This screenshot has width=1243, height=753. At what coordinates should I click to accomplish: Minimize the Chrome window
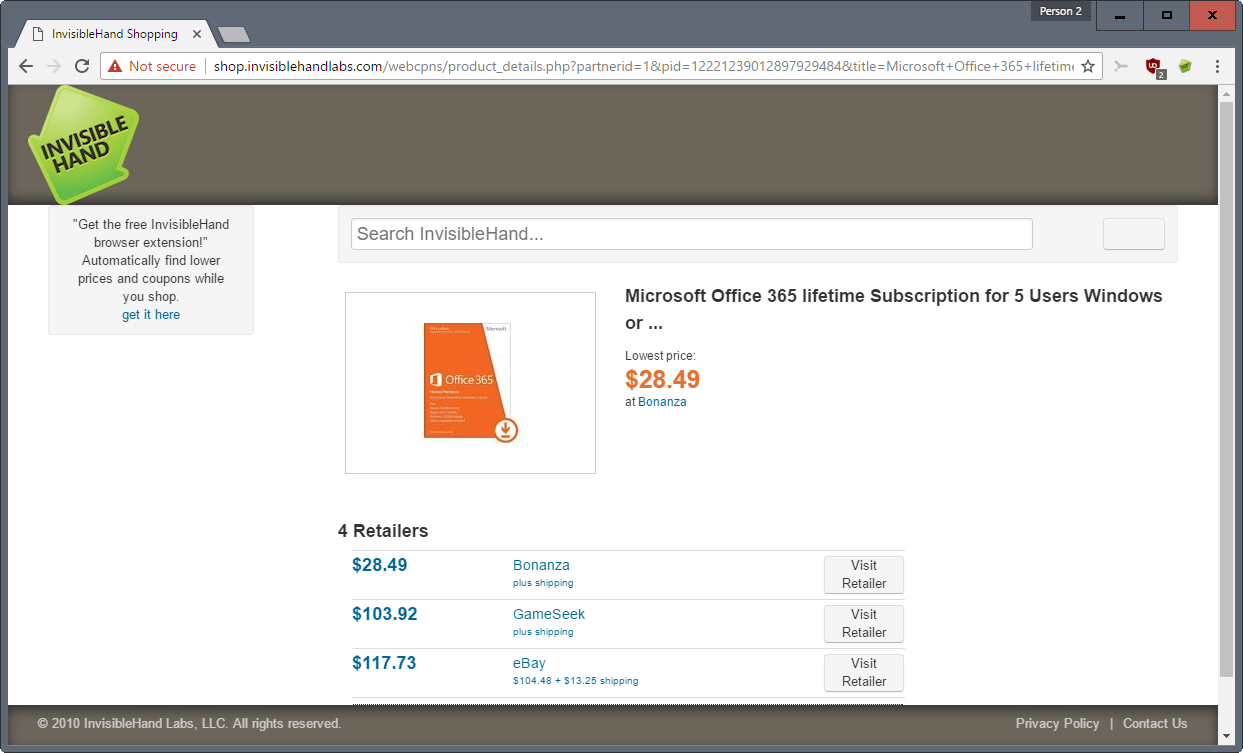tap(1120, 15)
